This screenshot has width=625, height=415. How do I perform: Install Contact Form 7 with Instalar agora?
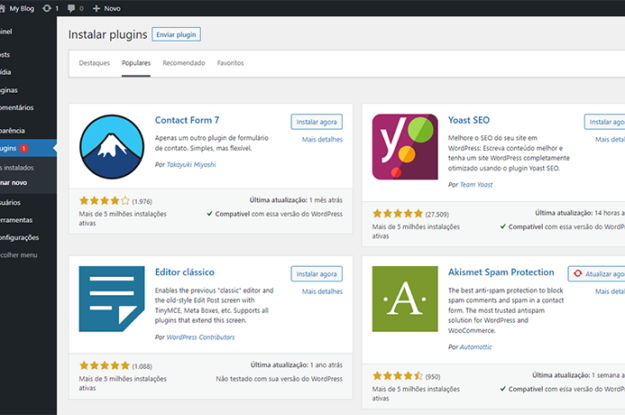click(316, 122)
